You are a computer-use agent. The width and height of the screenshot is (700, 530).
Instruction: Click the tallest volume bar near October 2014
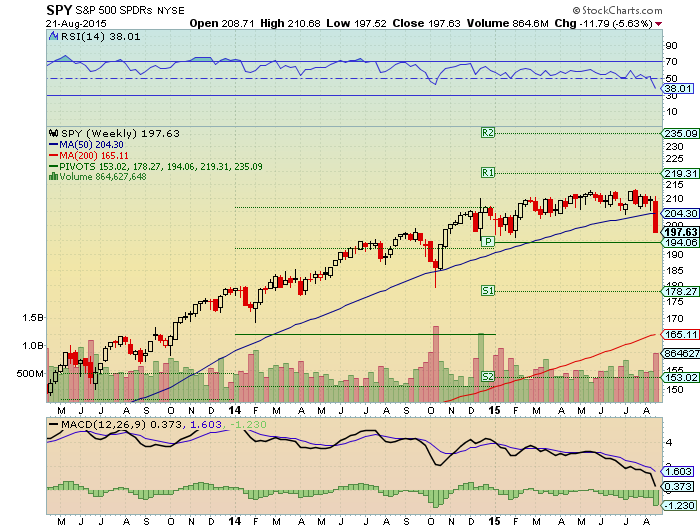[x=436, y=364]
